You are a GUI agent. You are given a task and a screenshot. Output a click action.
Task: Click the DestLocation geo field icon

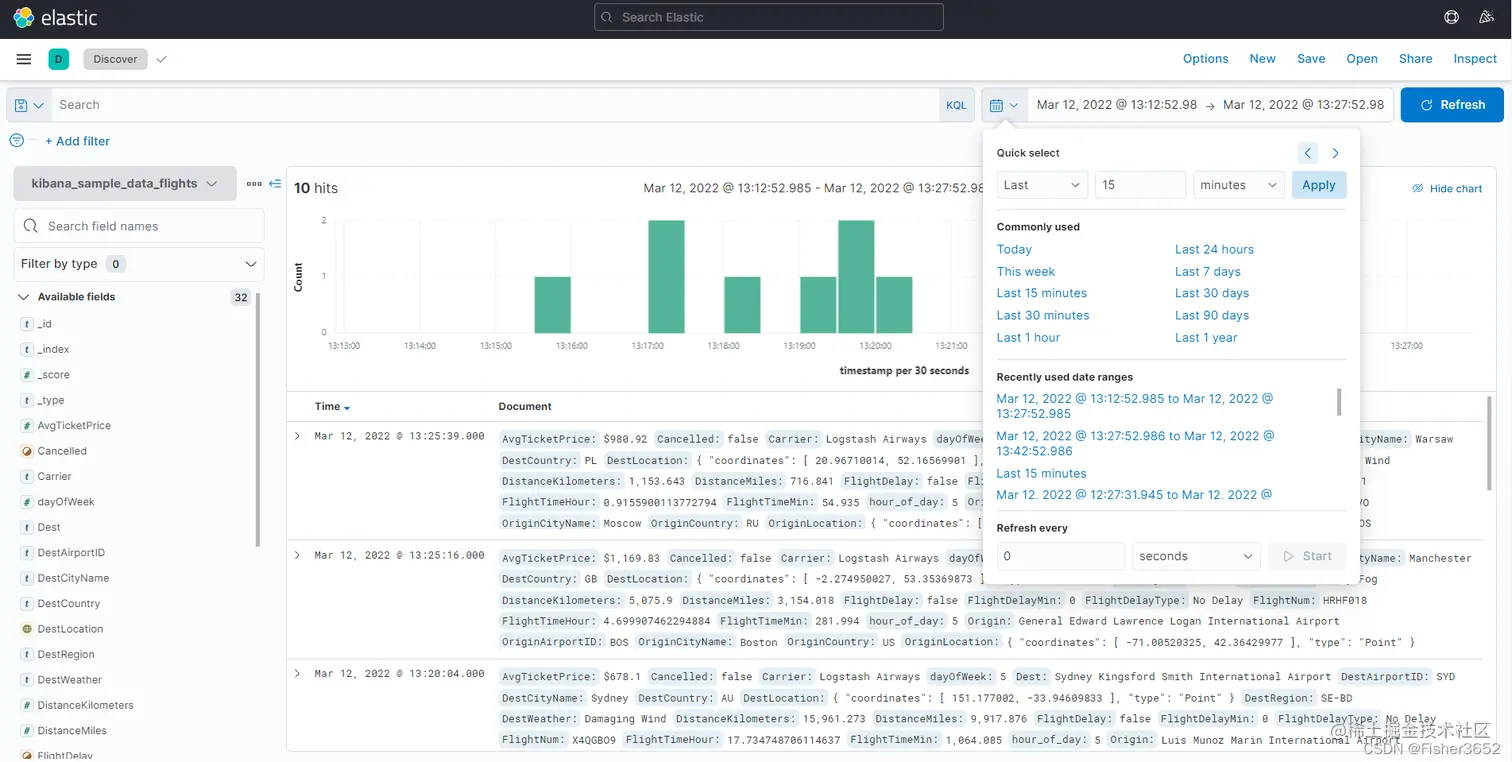[x=27, y=629]
